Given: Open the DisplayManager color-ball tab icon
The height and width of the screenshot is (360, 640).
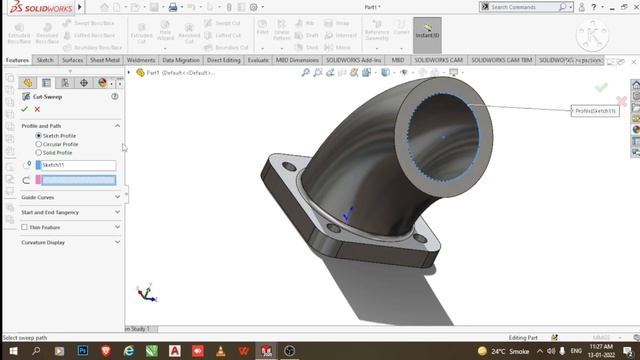Looking at the screenshot, I should pos(102,83).
